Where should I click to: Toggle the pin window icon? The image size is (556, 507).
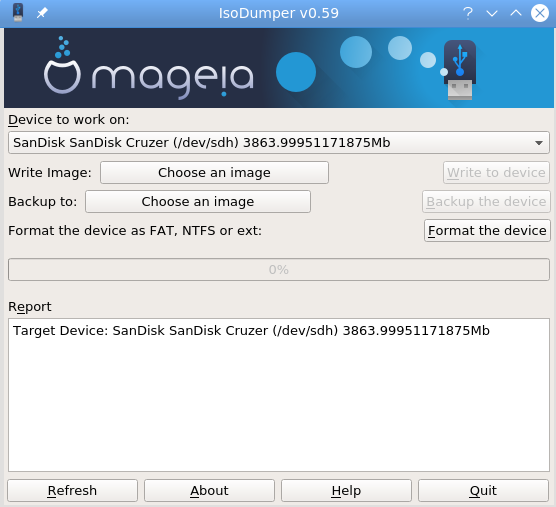42,13
